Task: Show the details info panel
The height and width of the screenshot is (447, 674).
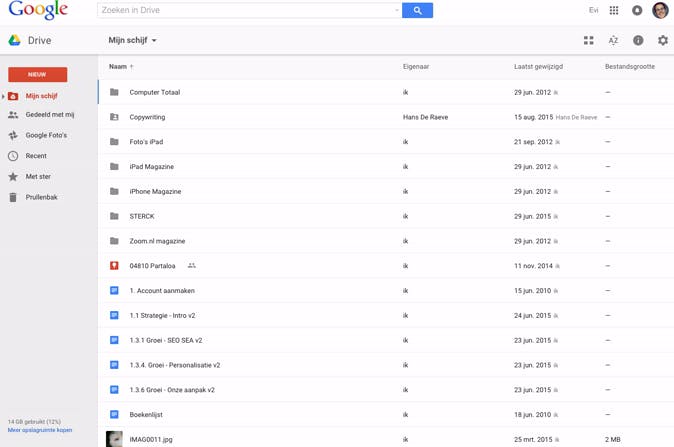Action: pos(638,40)
